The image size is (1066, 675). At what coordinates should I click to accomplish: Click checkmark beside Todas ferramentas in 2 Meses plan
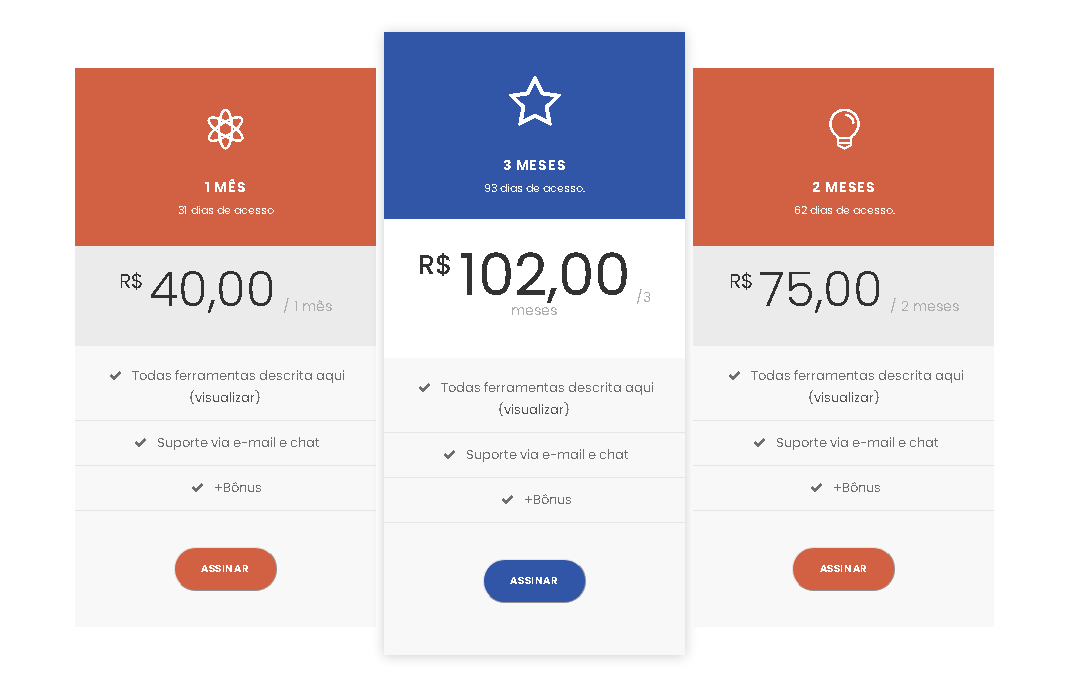tap(734, 375)
